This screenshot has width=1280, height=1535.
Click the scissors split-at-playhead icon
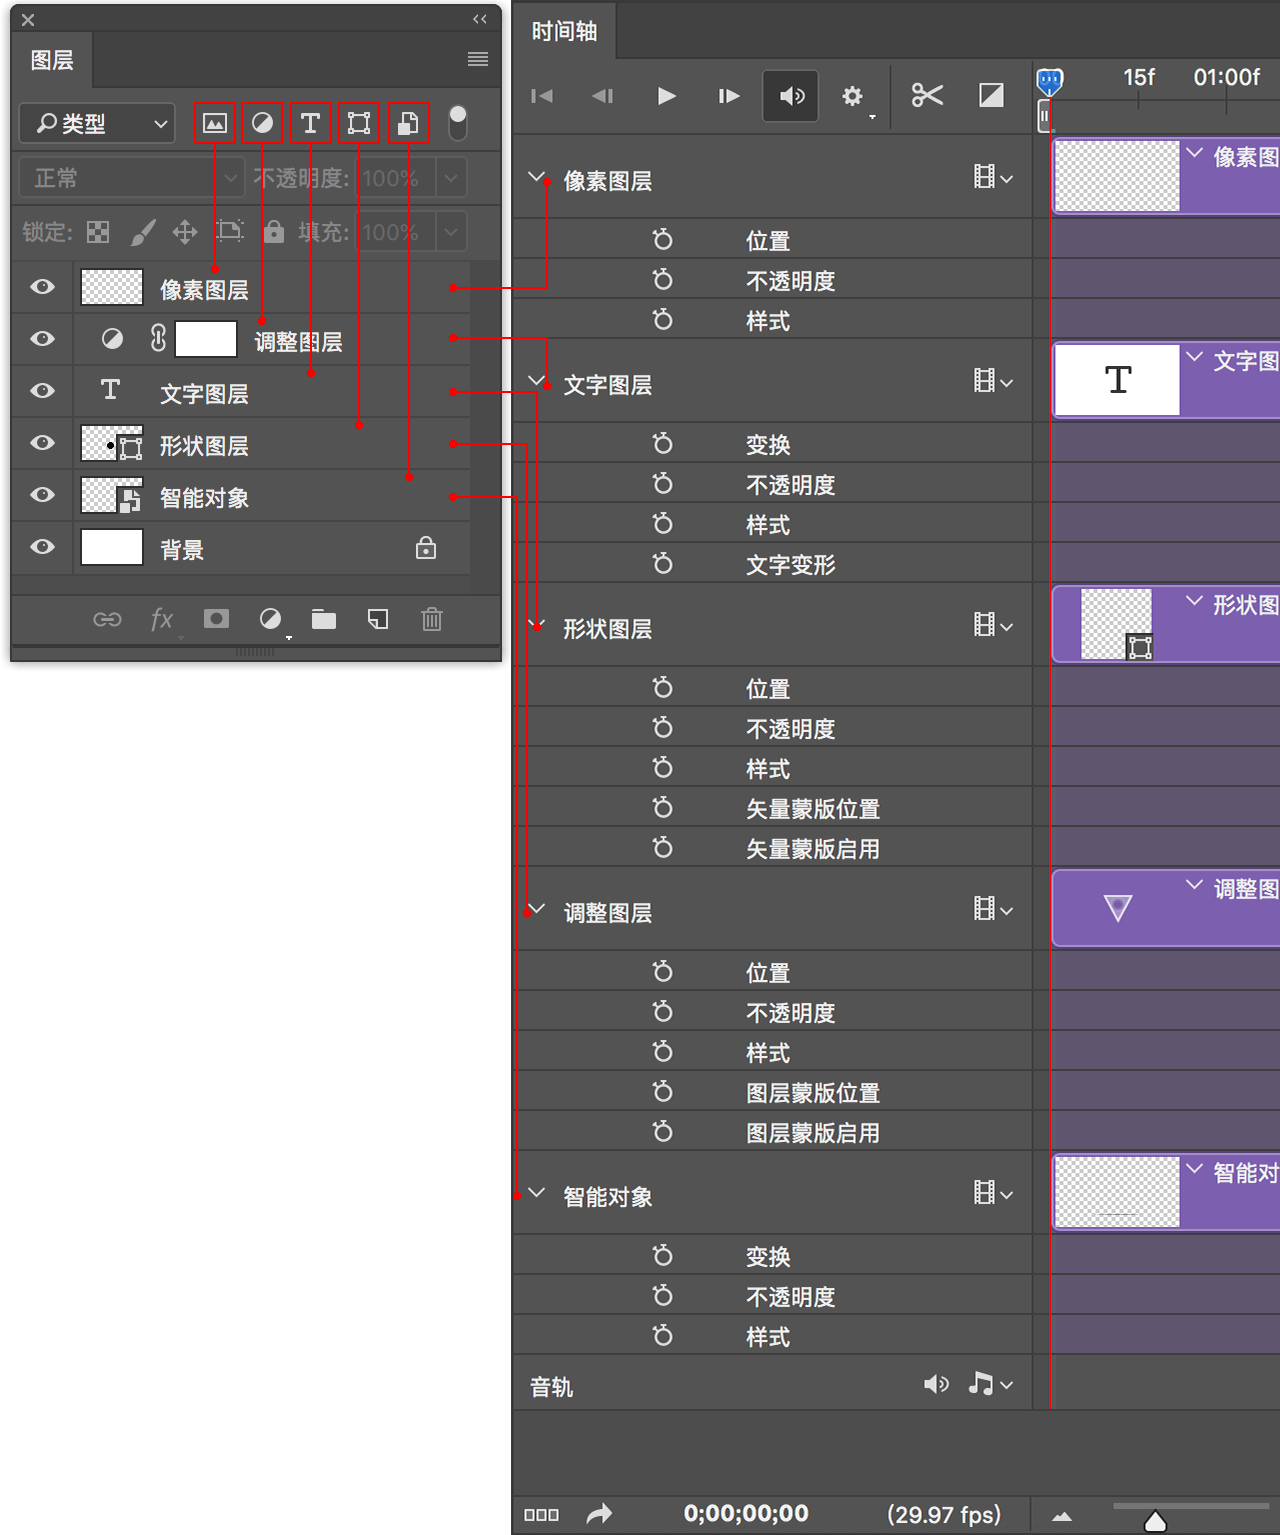coord(927,95)
